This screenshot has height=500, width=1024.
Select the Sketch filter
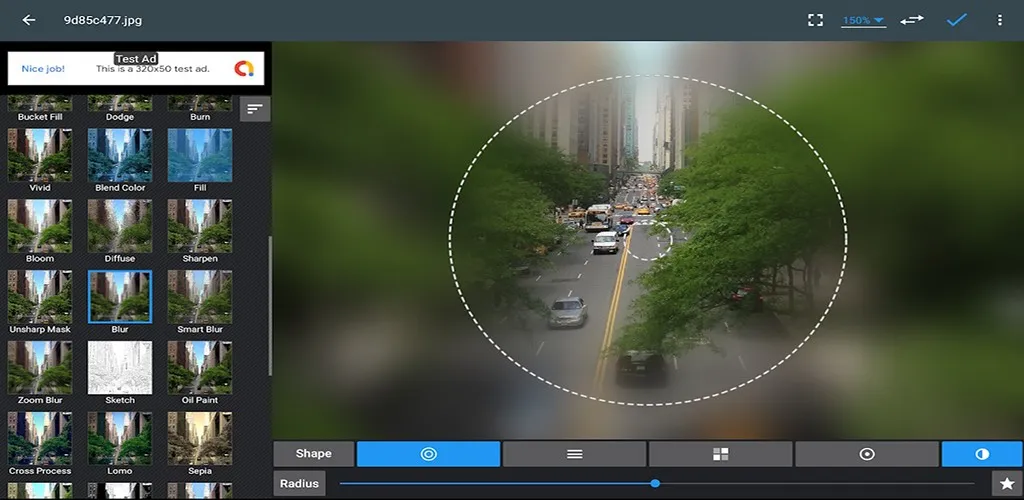(x=120, y=367)
